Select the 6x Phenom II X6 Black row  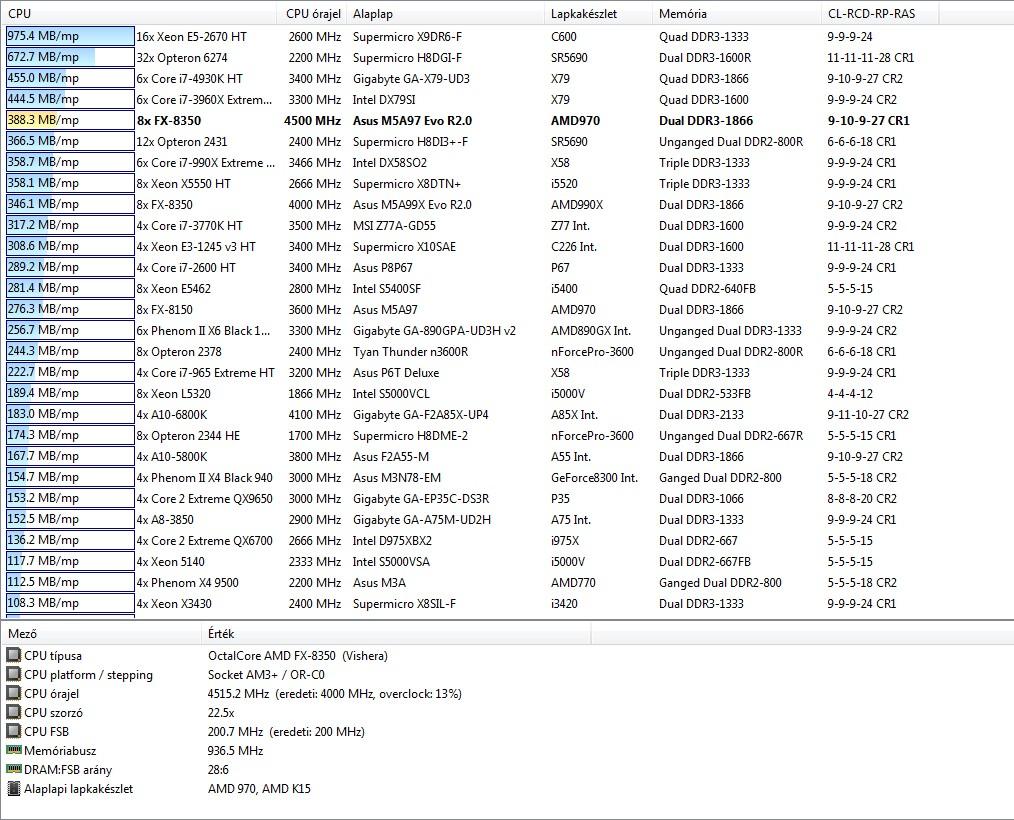[x=507, y=331]
